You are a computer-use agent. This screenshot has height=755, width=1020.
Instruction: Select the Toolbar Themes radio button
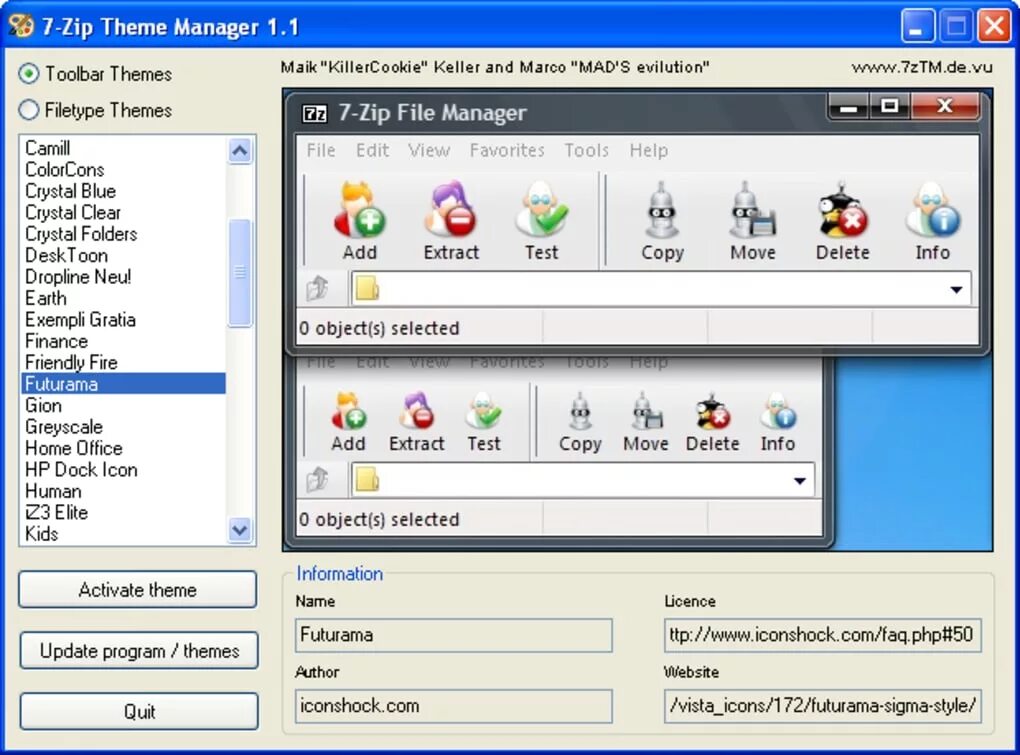click(x=29, y=73)
